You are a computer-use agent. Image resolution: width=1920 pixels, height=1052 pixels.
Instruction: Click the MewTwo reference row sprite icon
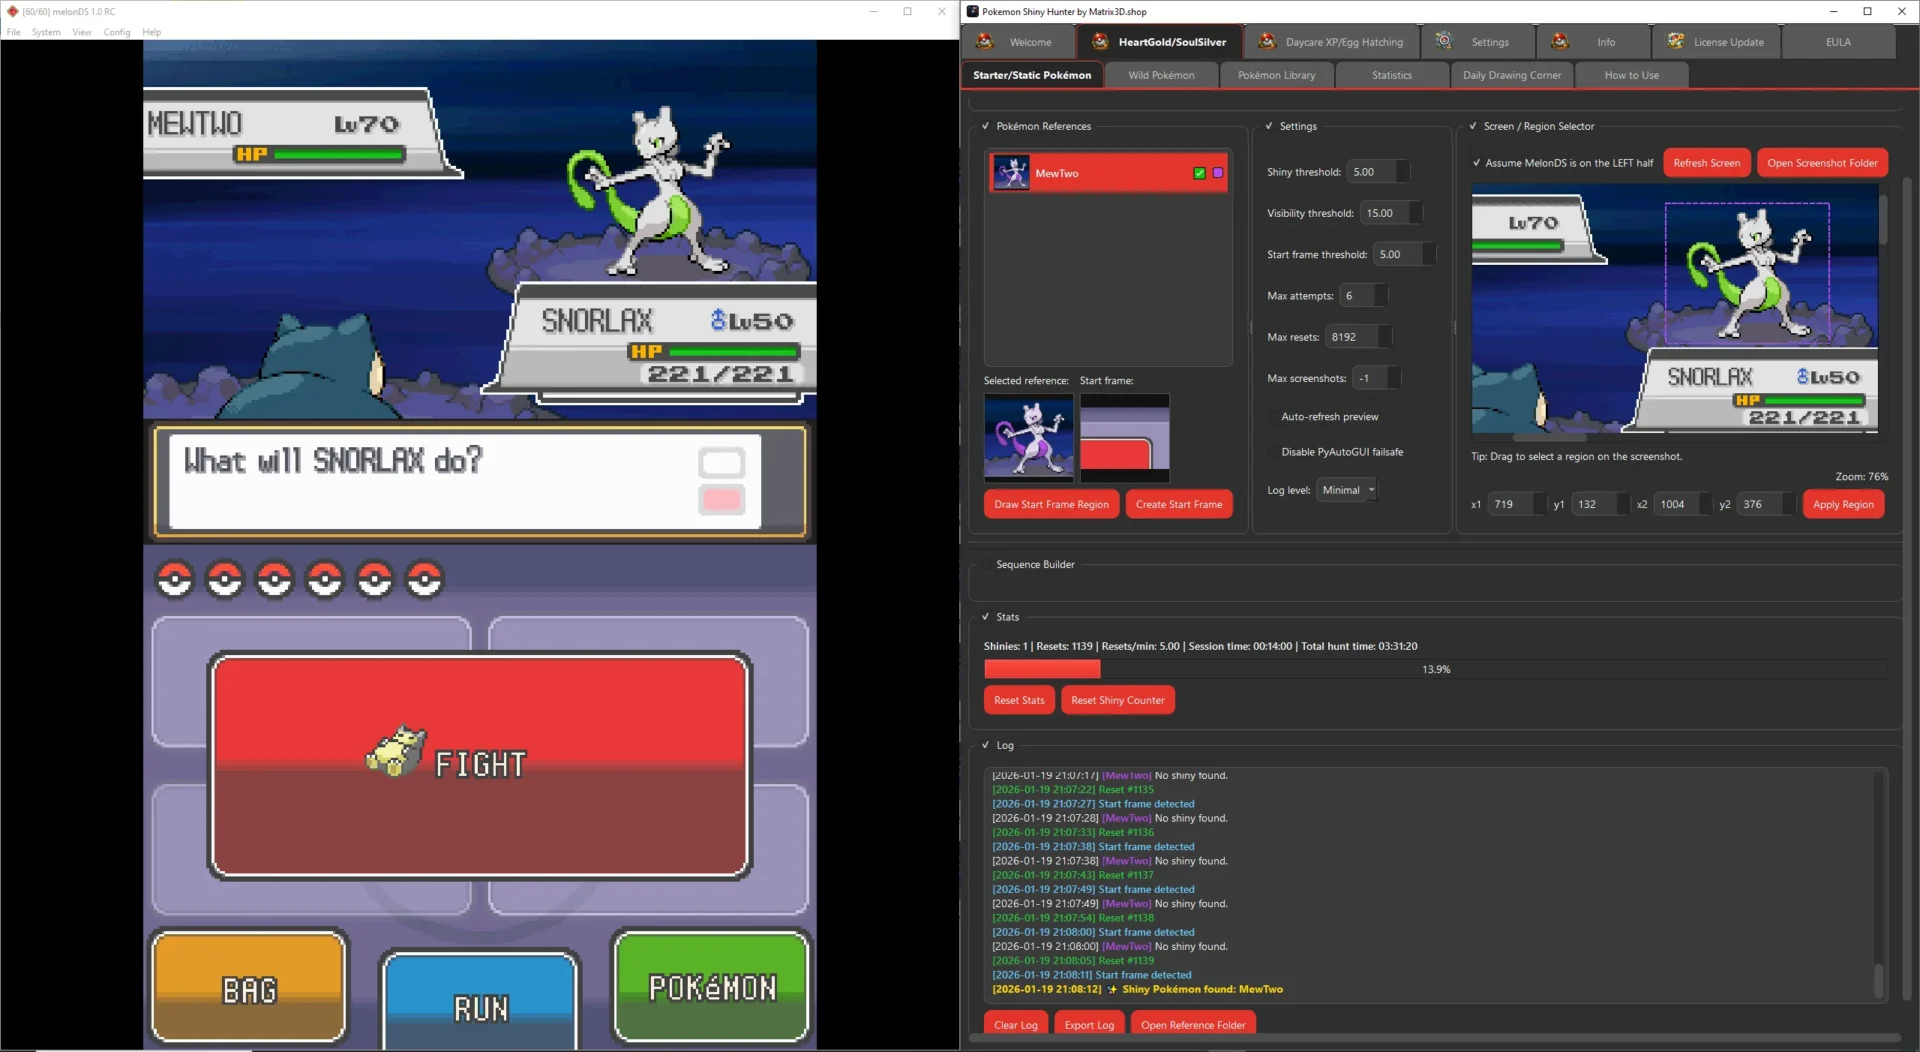[1011, 173]
